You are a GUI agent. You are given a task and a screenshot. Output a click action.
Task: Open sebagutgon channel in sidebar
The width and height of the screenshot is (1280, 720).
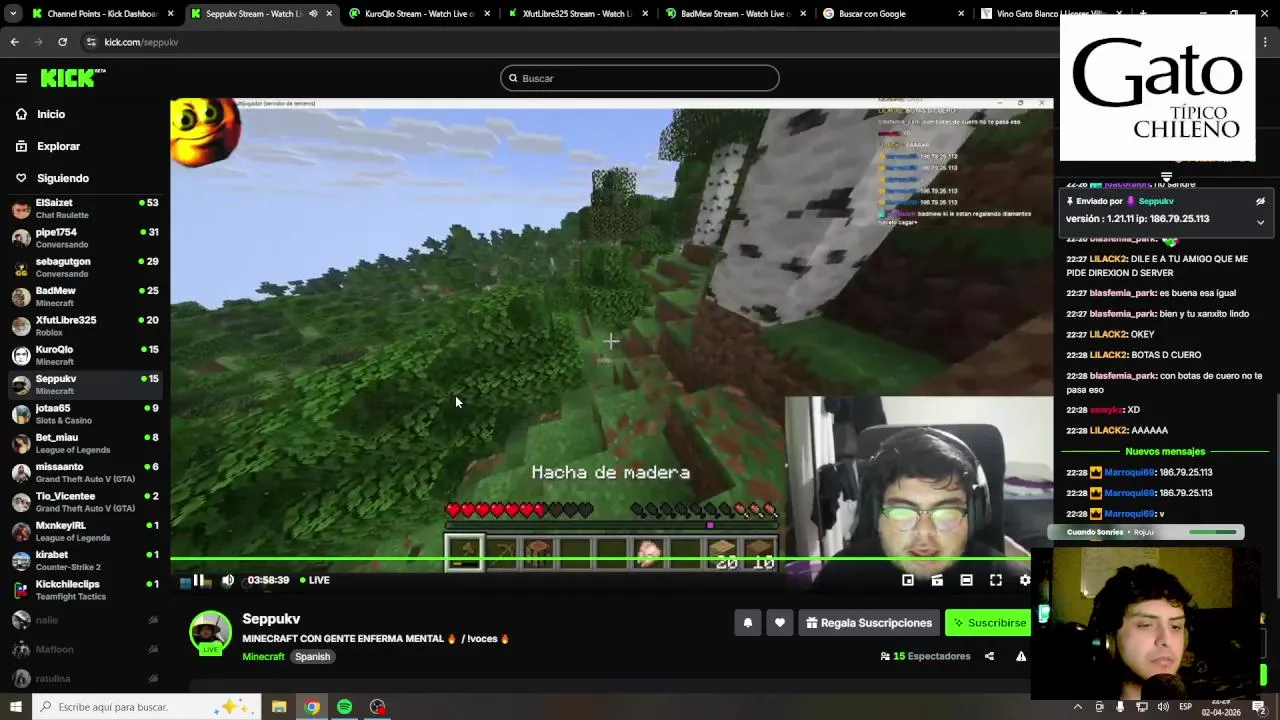pyautogui.click(x=85, y=267)
